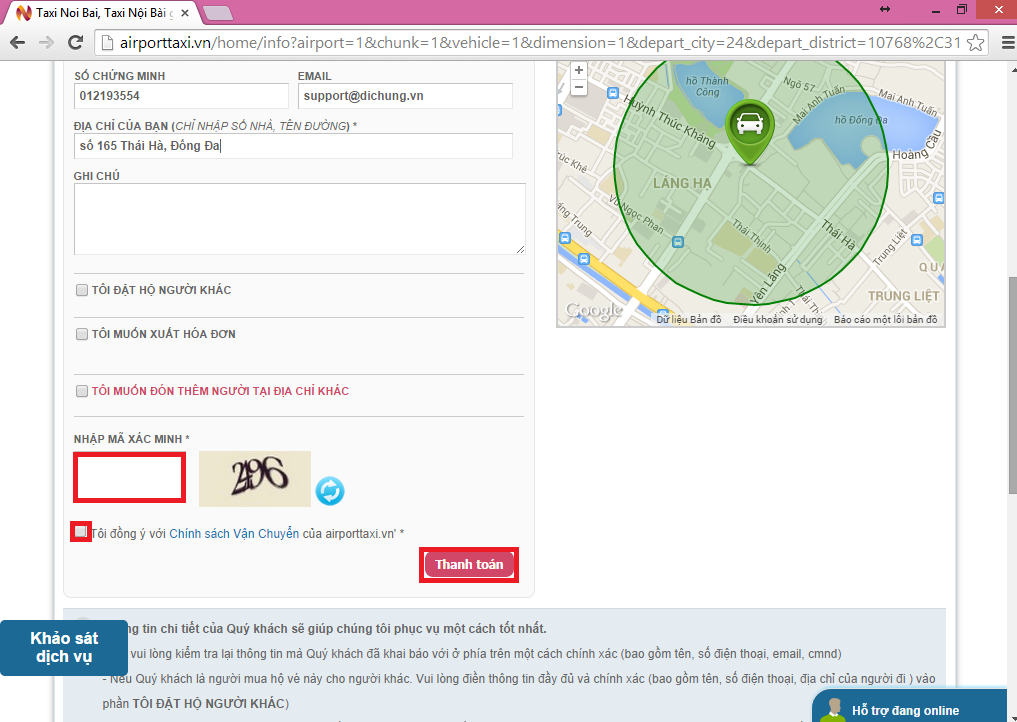Open the Khảo sát dịch vụ survey
Viewport: 1017px width, 722px height.
point(63,647)
